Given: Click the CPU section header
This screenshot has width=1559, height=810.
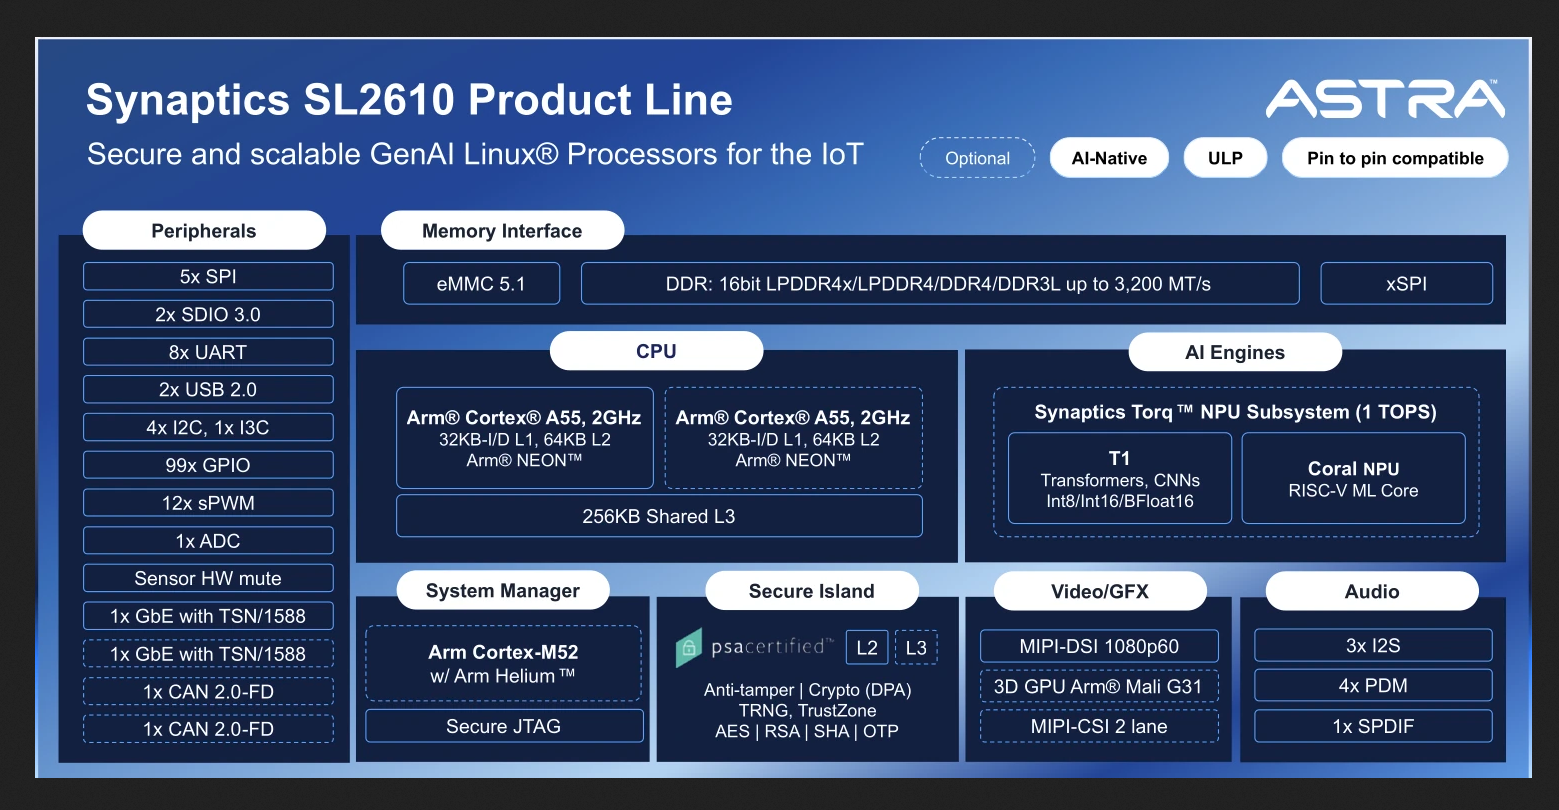Looking at the screenshot, I should (656, 351).
